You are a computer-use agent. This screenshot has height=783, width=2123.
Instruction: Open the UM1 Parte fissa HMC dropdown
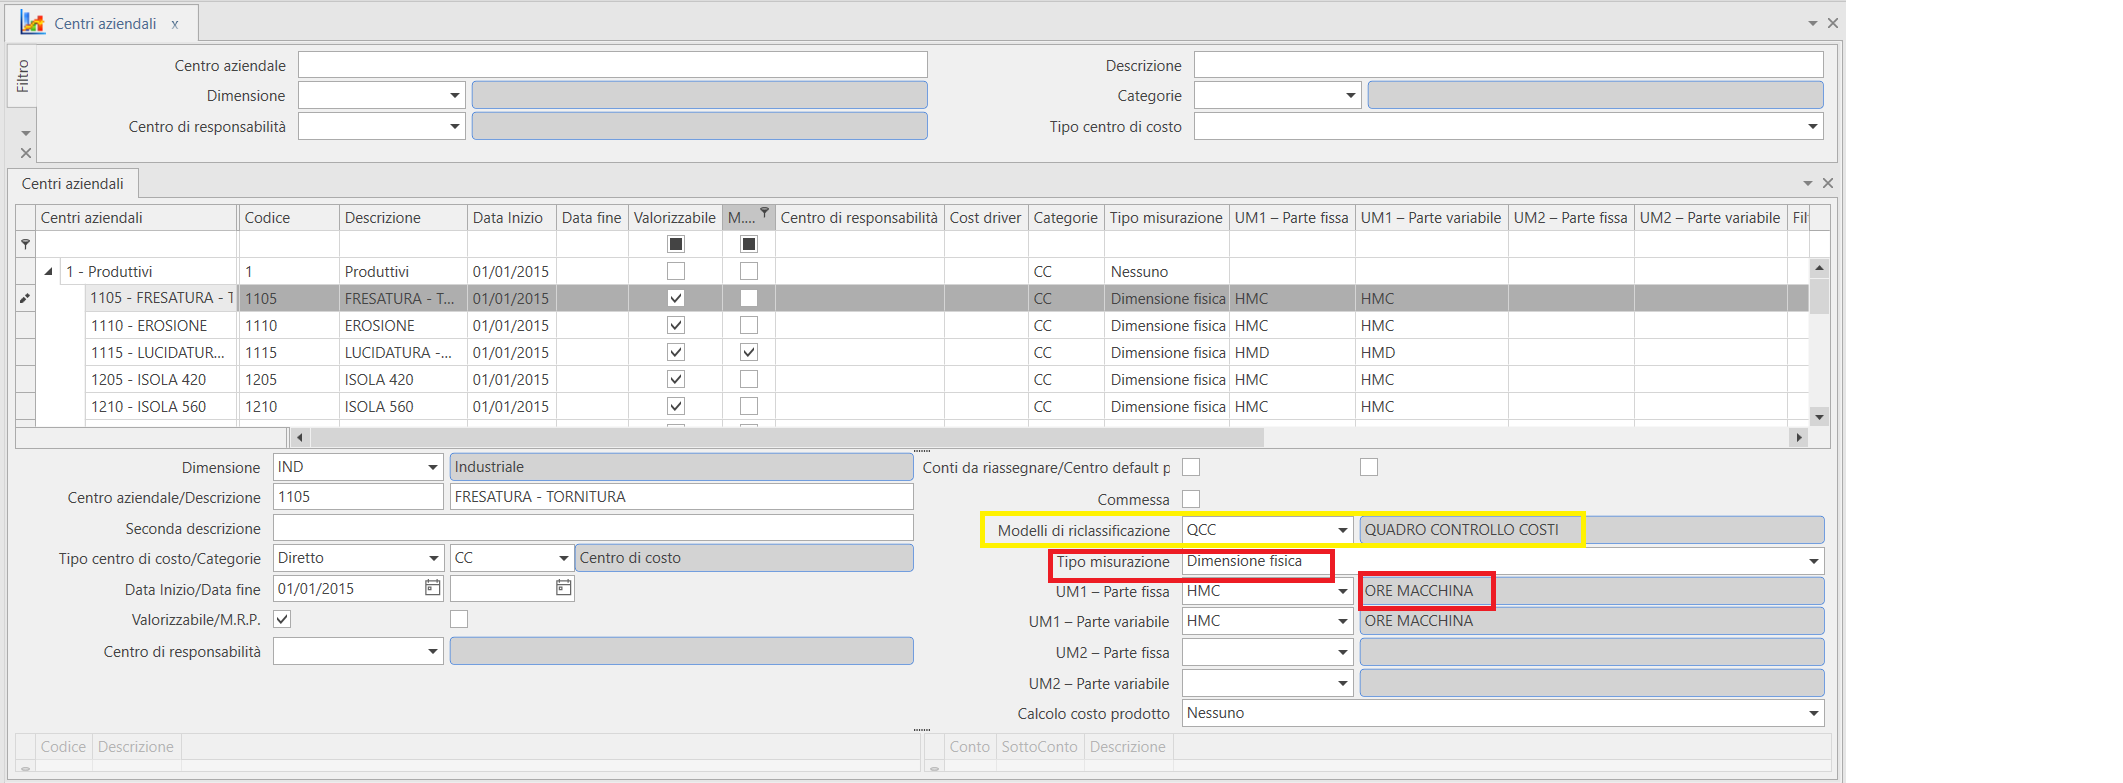[x=1343, y=591]
